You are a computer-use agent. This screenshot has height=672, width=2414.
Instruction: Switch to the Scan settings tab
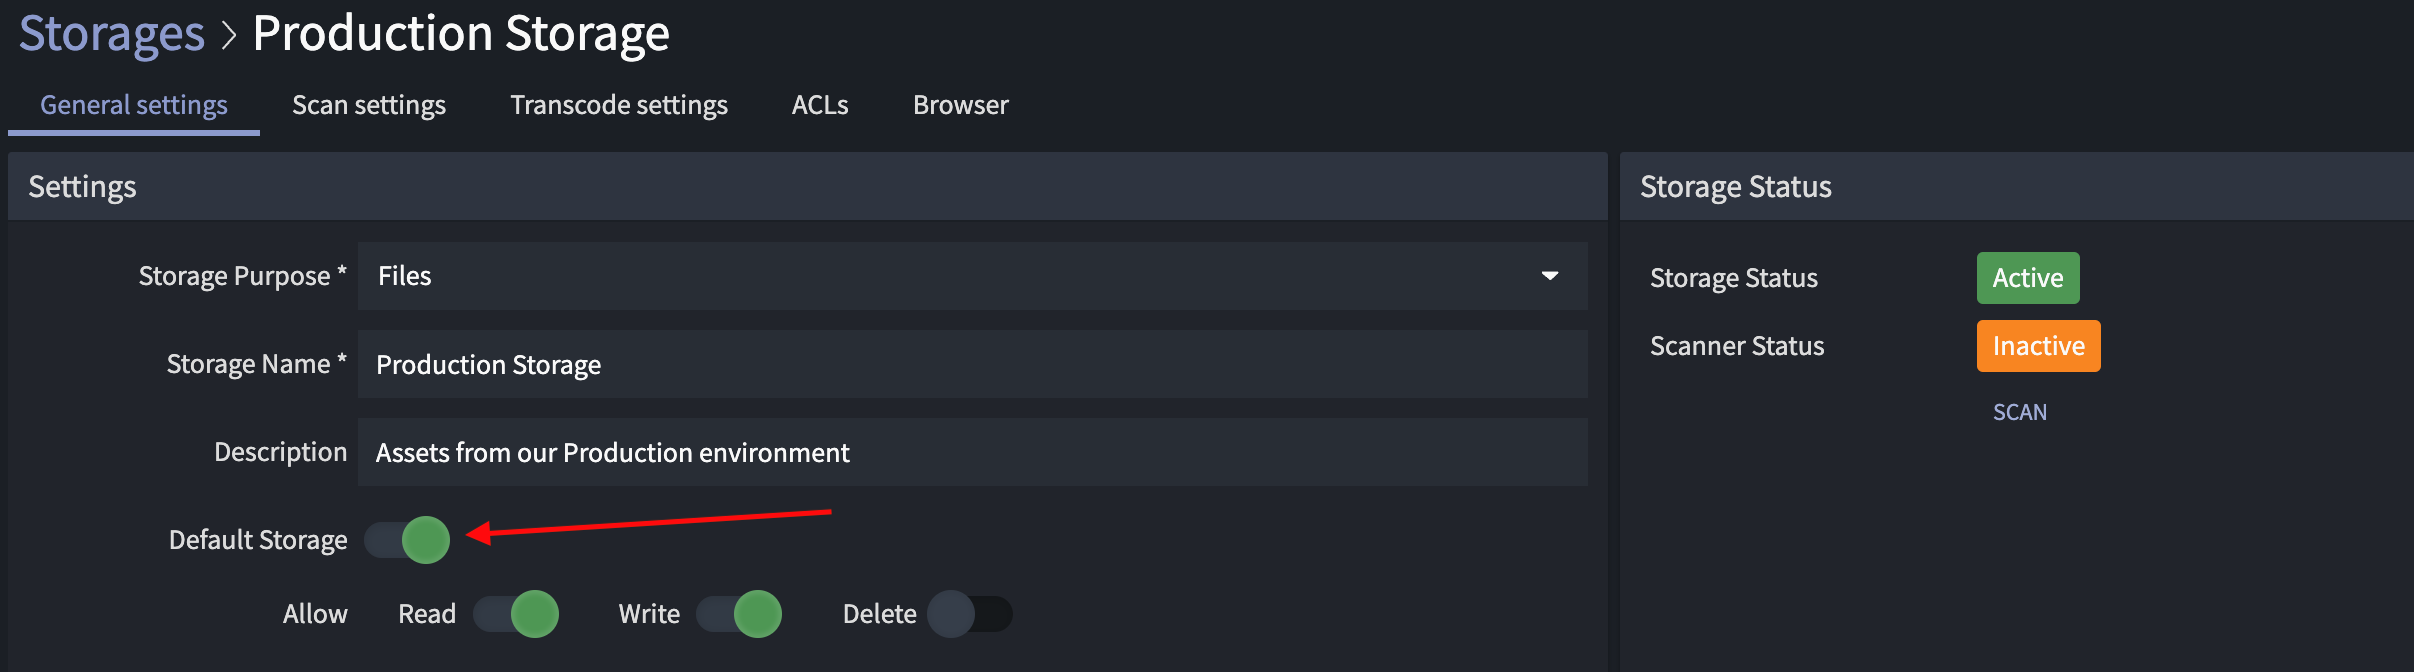tap(369, 105)
